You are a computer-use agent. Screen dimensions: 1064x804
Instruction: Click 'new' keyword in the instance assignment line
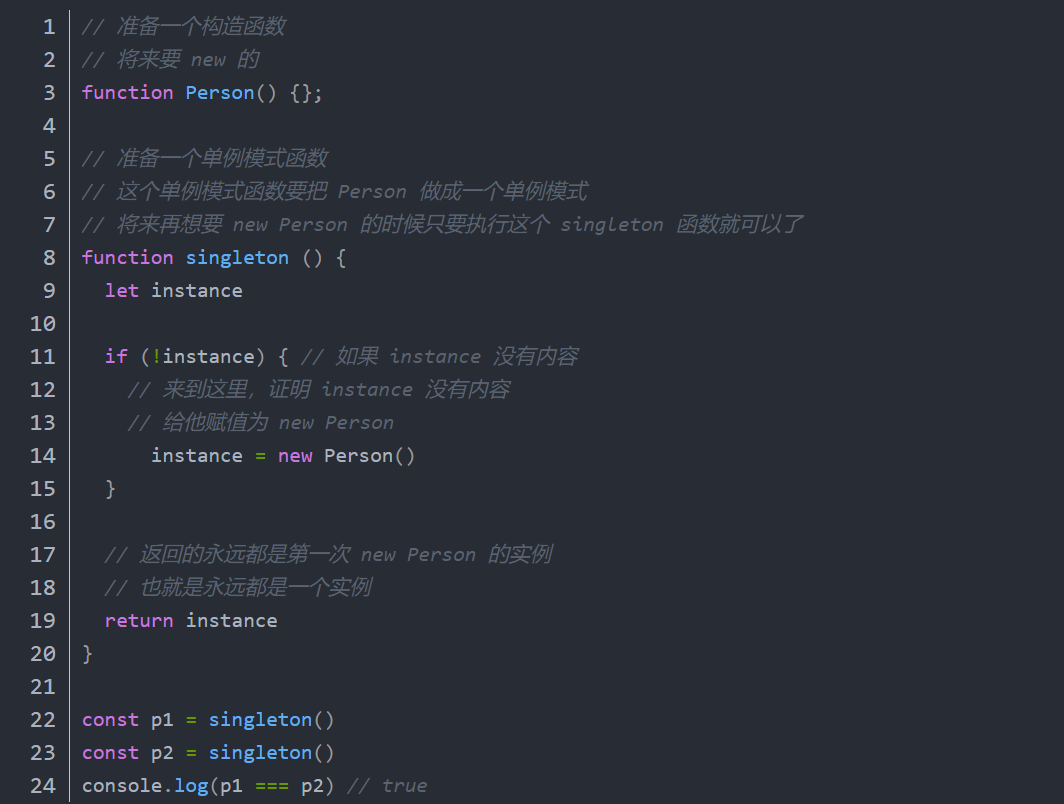(295, 456)
